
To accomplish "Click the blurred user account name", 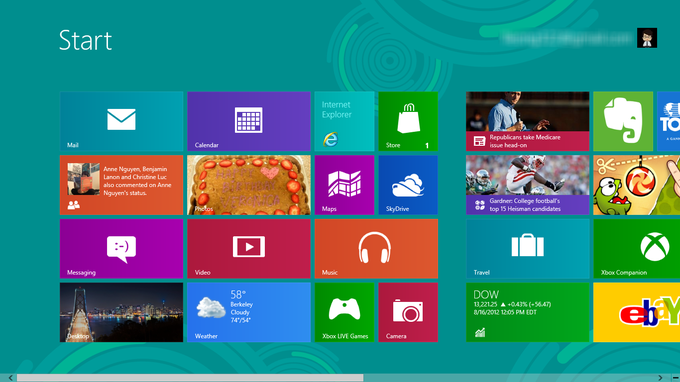I will click(x=566, y=38).
